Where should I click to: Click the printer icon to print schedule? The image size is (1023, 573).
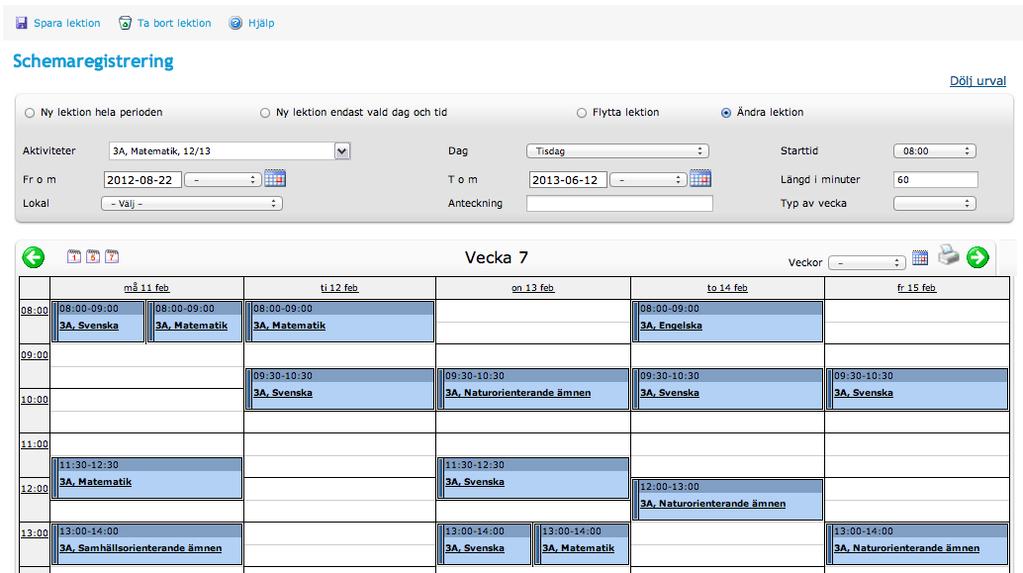(949, 255)
